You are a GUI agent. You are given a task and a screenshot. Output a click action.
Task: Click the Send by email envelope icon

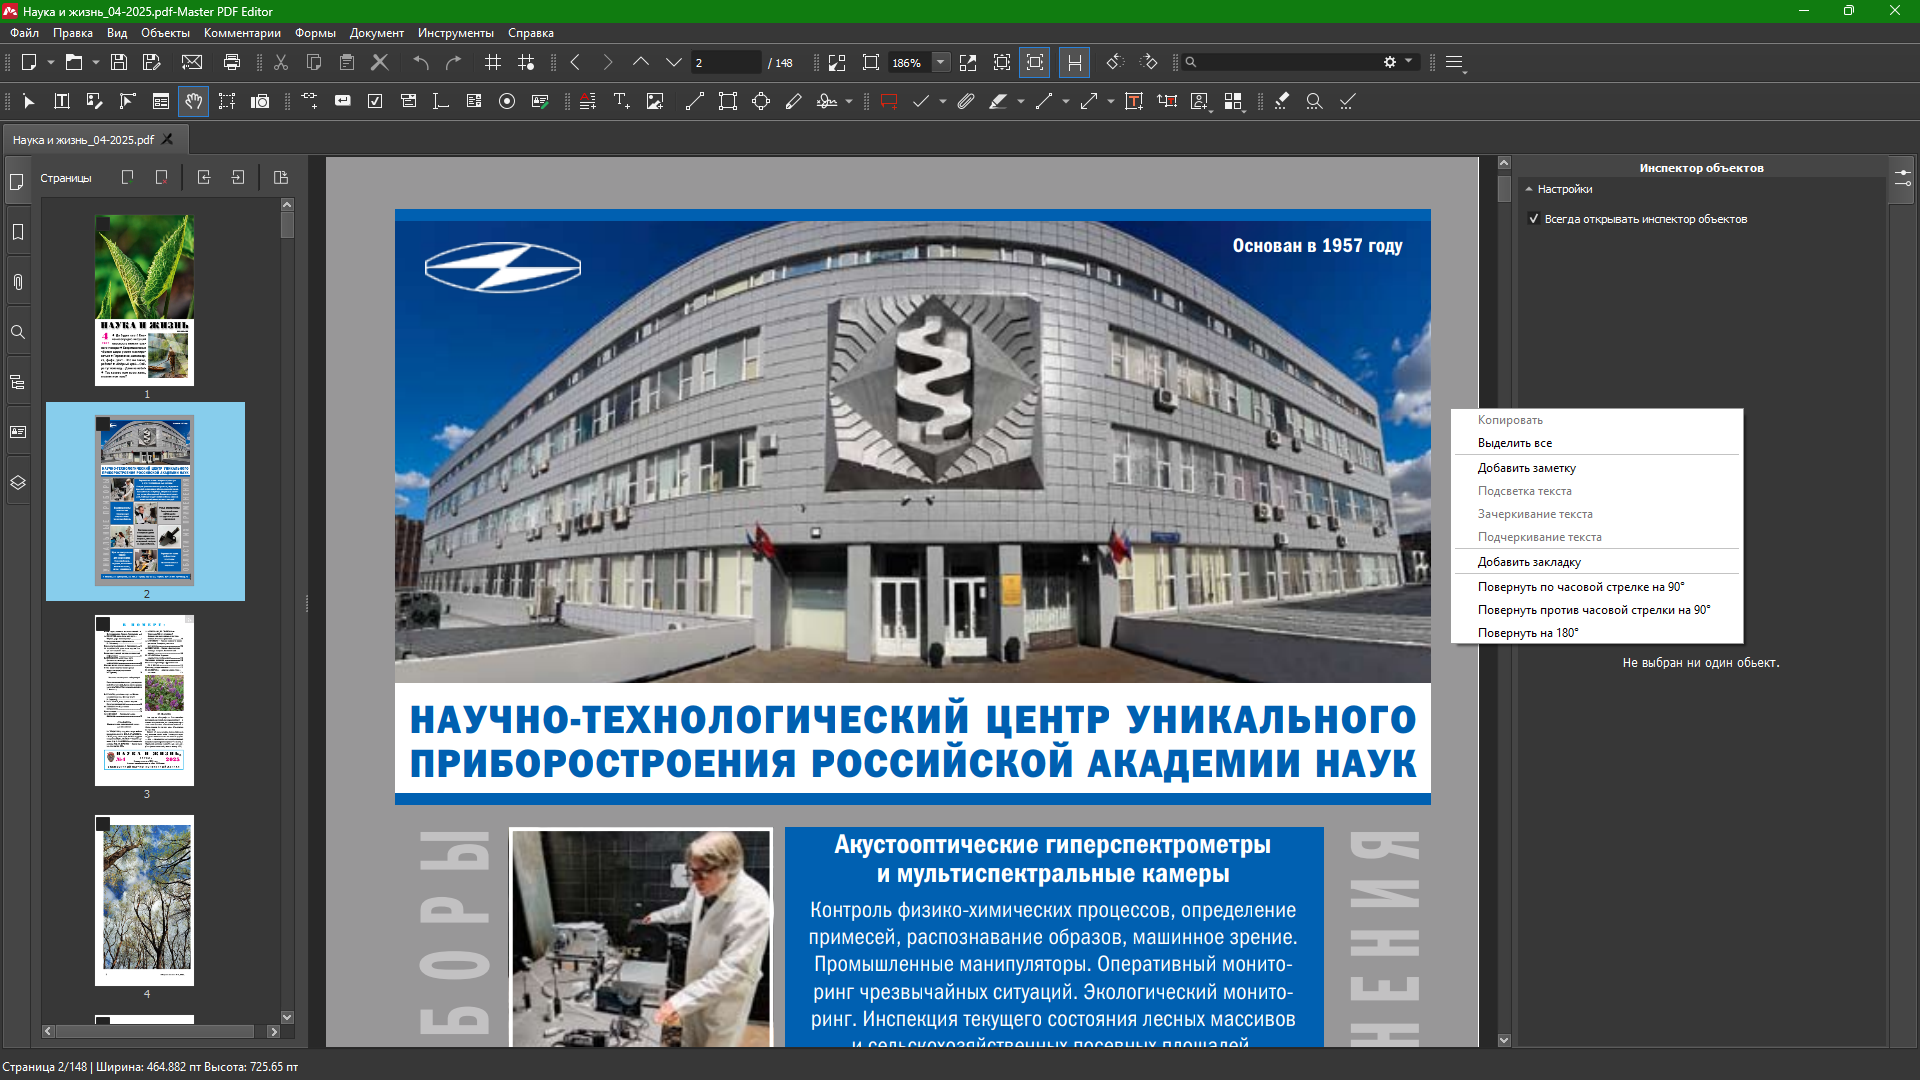(x=192, y=62)
